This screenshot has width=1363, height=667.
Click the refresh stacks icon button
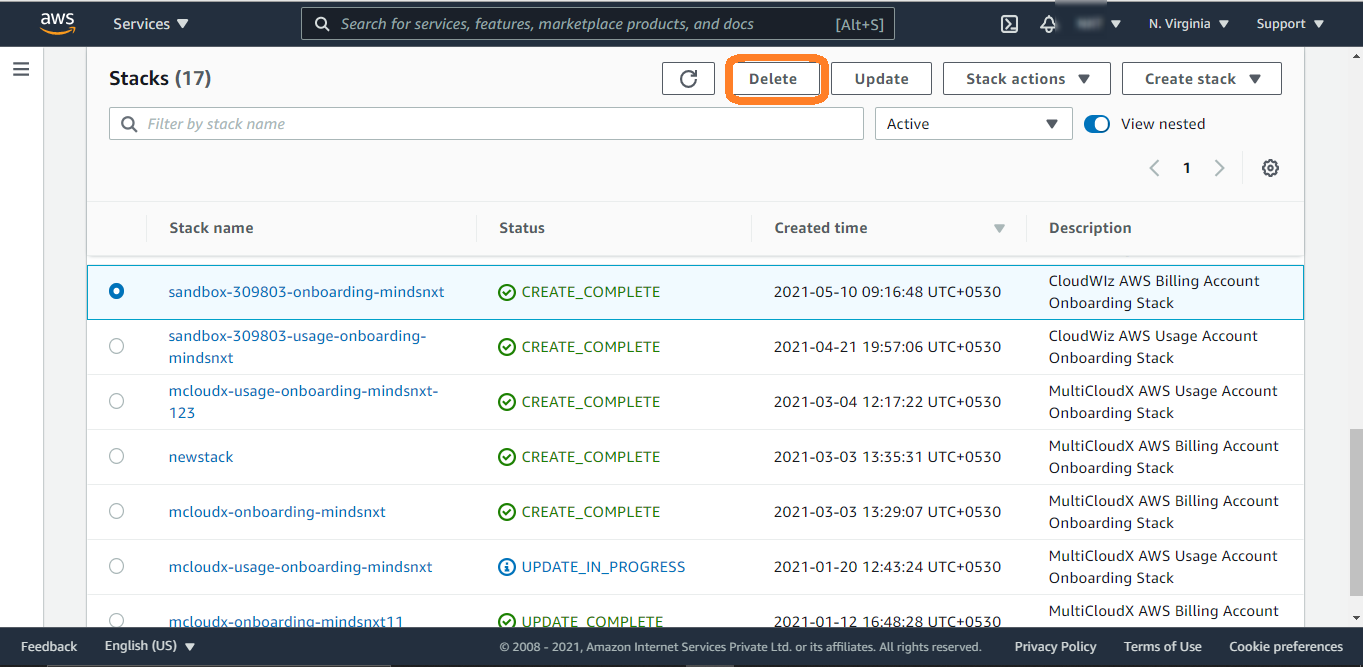688,79
